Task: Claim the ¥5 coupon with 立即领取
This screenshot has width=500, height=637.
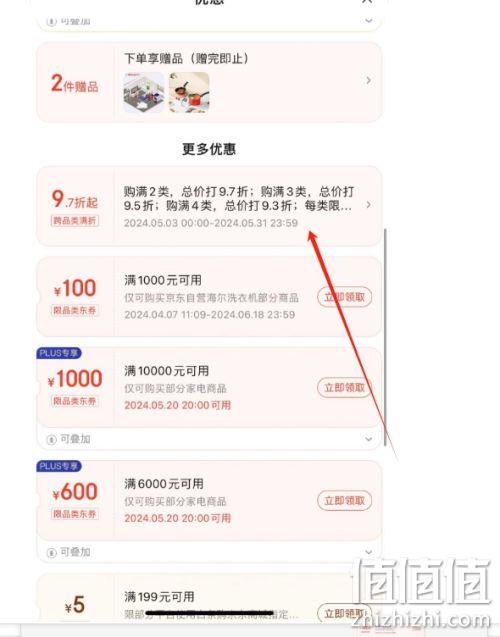Action: (344, 613)
